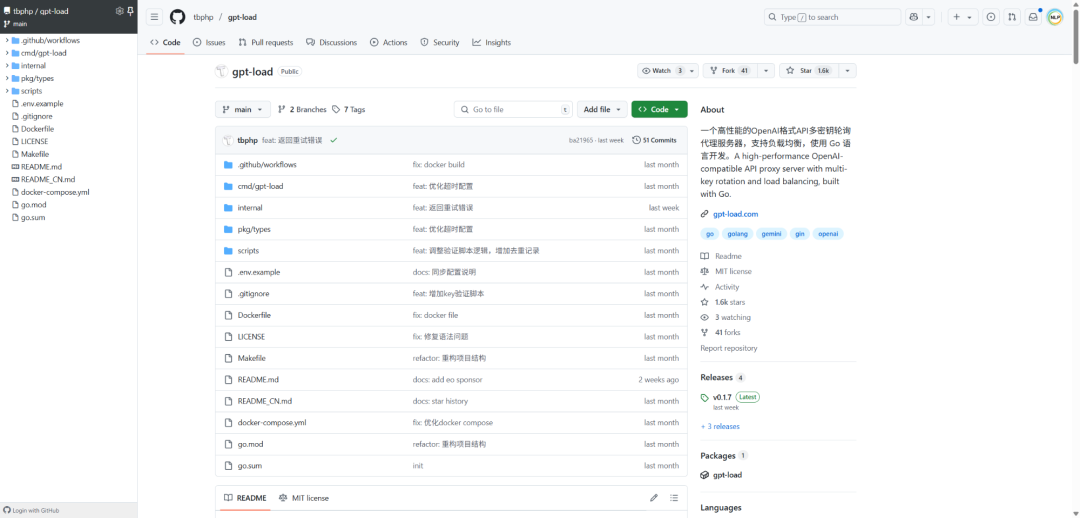Click the commit status green checkmark
1080x518 pixels.
pos(333,140)
